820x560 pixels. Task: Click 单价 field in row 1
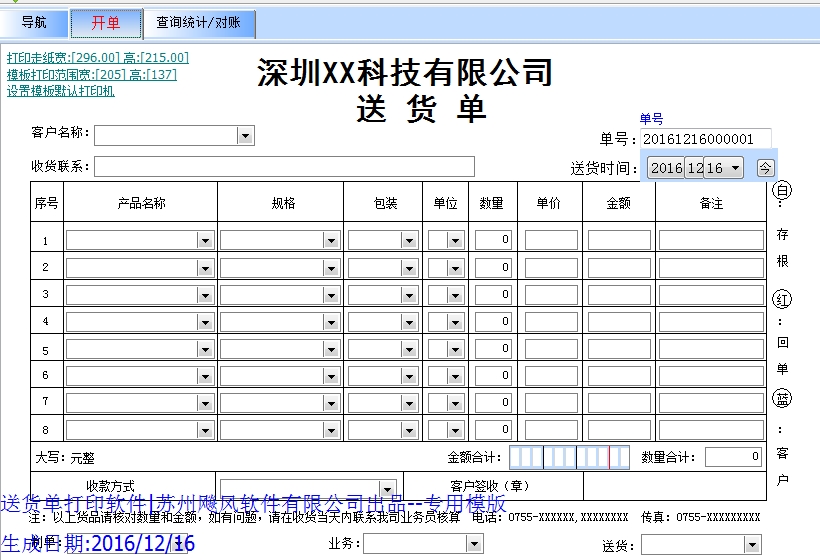[x=551, y=240]
